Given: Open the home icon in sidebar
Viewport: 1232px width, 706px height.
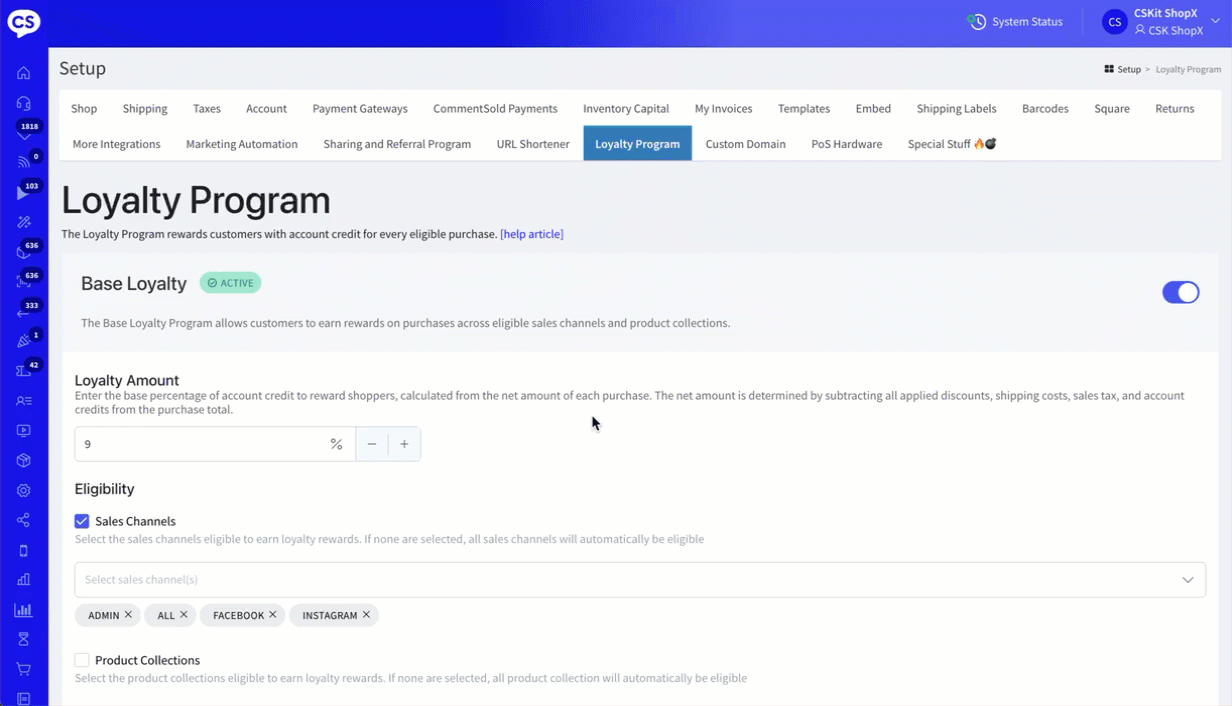Looking at the screenshot, I should [24, 73].
